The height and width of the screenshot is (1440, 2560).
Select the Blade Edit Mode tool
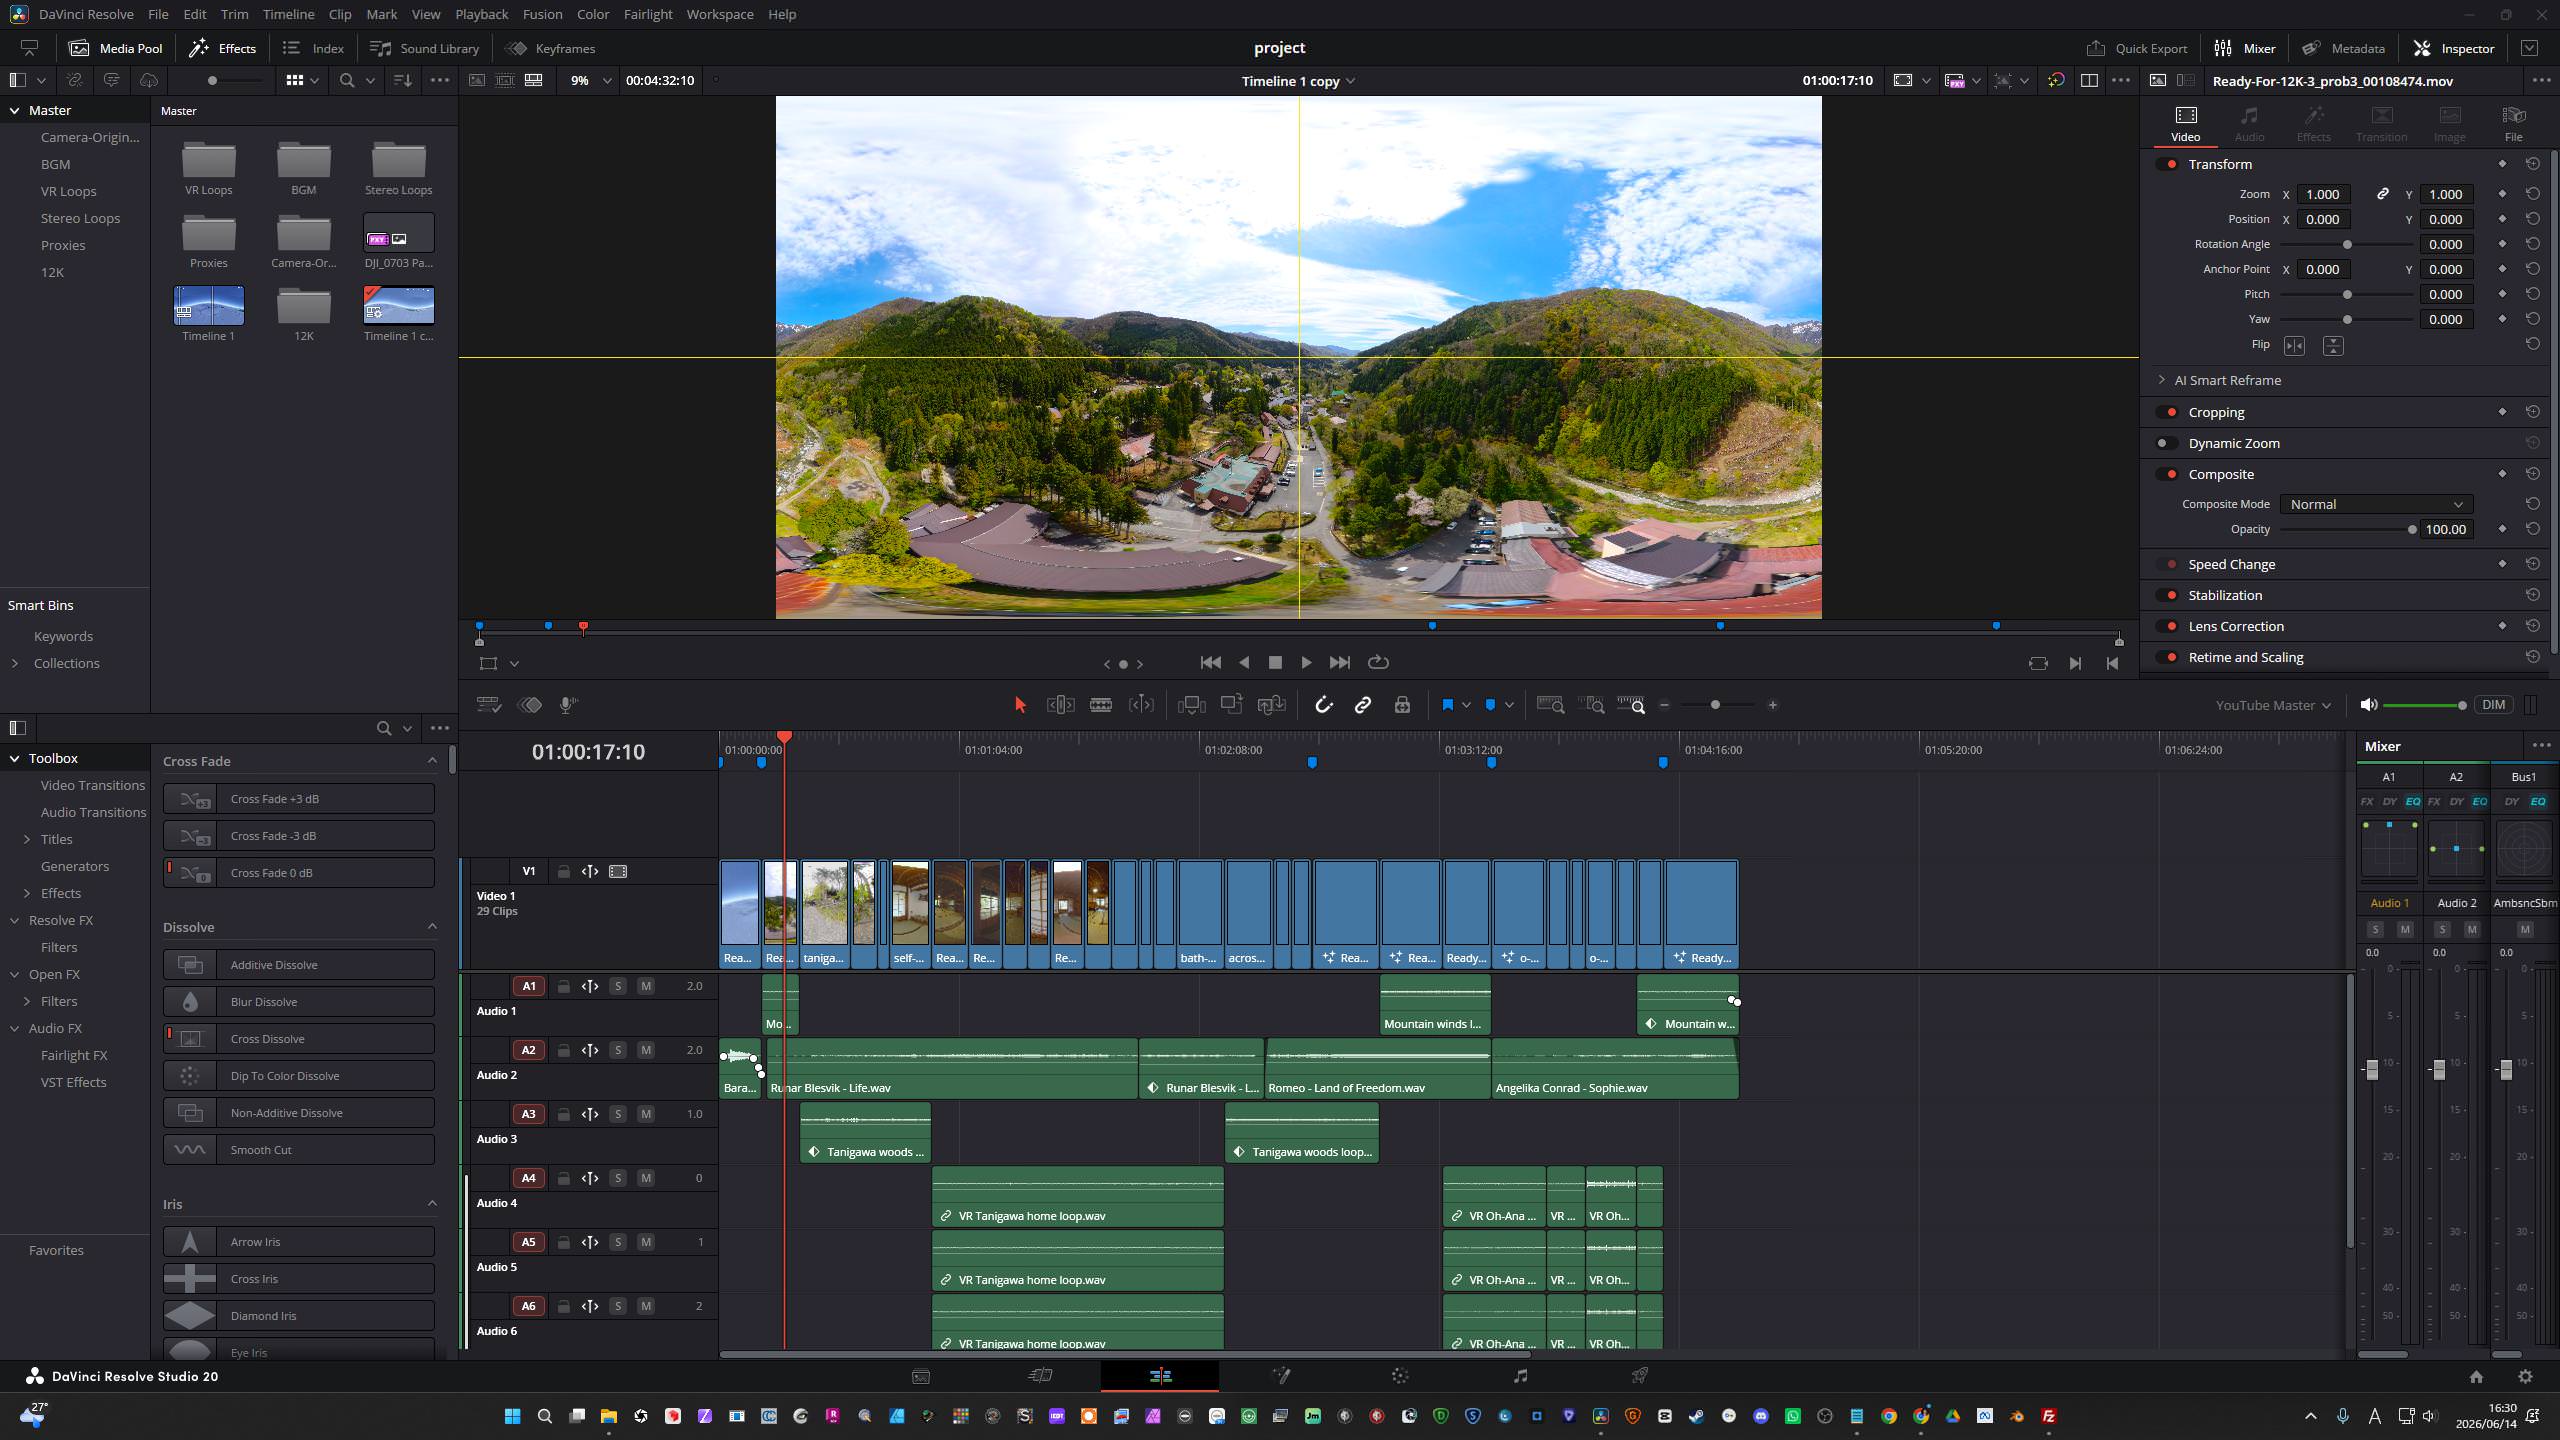coord(1101,705)
